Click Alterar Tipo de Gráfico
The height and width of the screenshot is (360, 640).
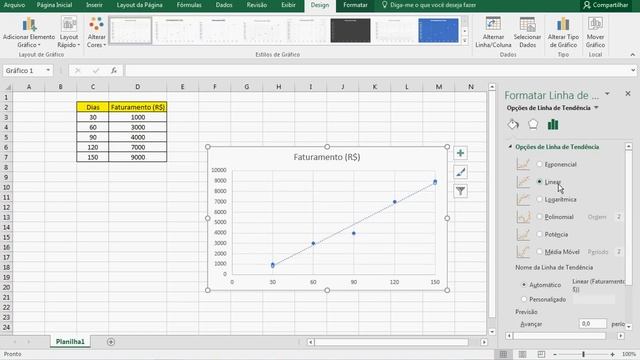click(563, 32)
